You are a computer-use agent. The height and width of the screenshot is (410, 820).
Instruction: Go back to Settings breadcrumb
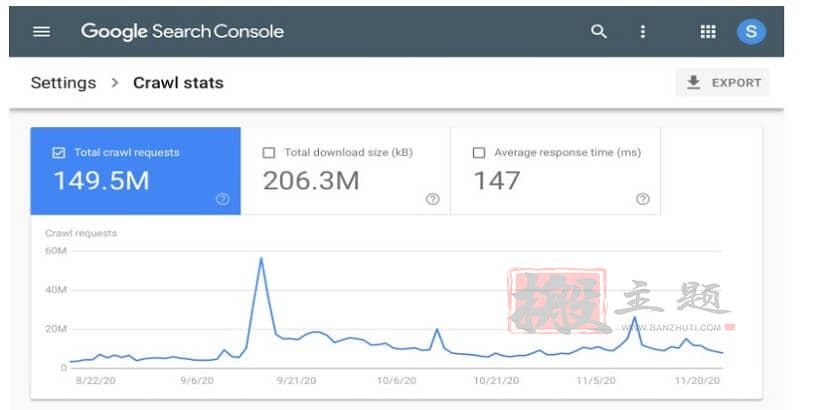click(63, 83)
